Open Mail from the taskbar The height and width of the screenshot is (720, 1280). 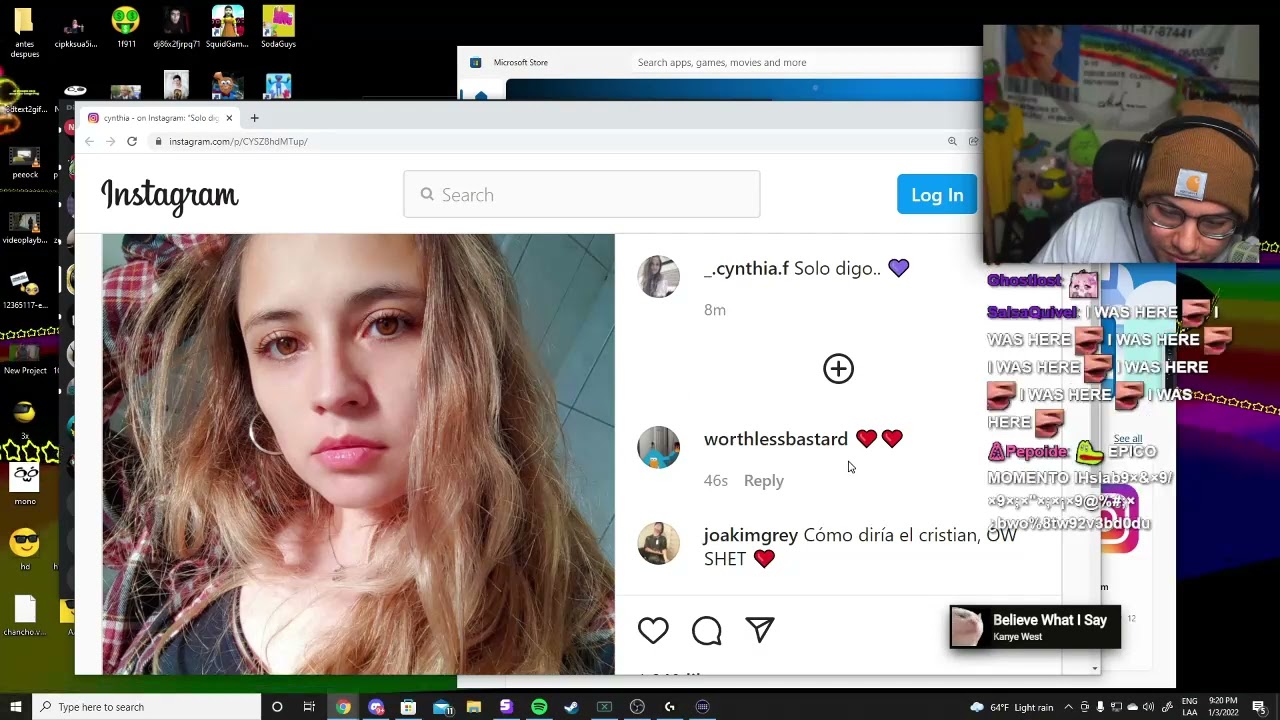[x=441, y=707]
